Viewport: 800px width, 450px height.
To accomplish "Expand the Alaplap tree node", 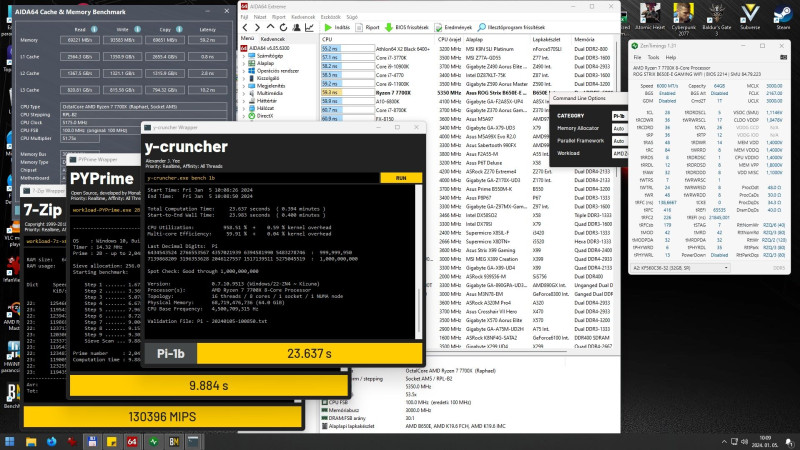I will pos(244,64).
